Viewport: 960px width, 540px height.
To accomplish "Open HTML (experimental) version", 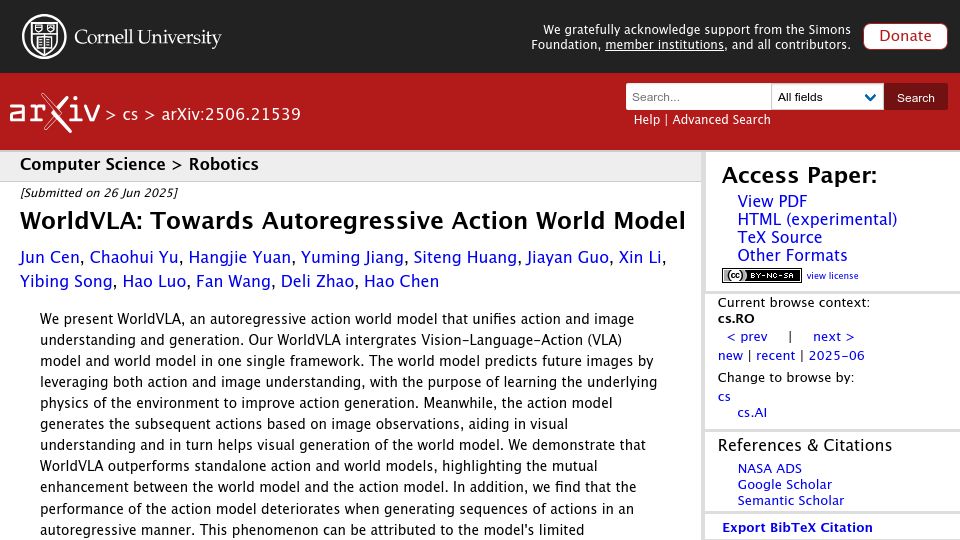I will (817, 219).
